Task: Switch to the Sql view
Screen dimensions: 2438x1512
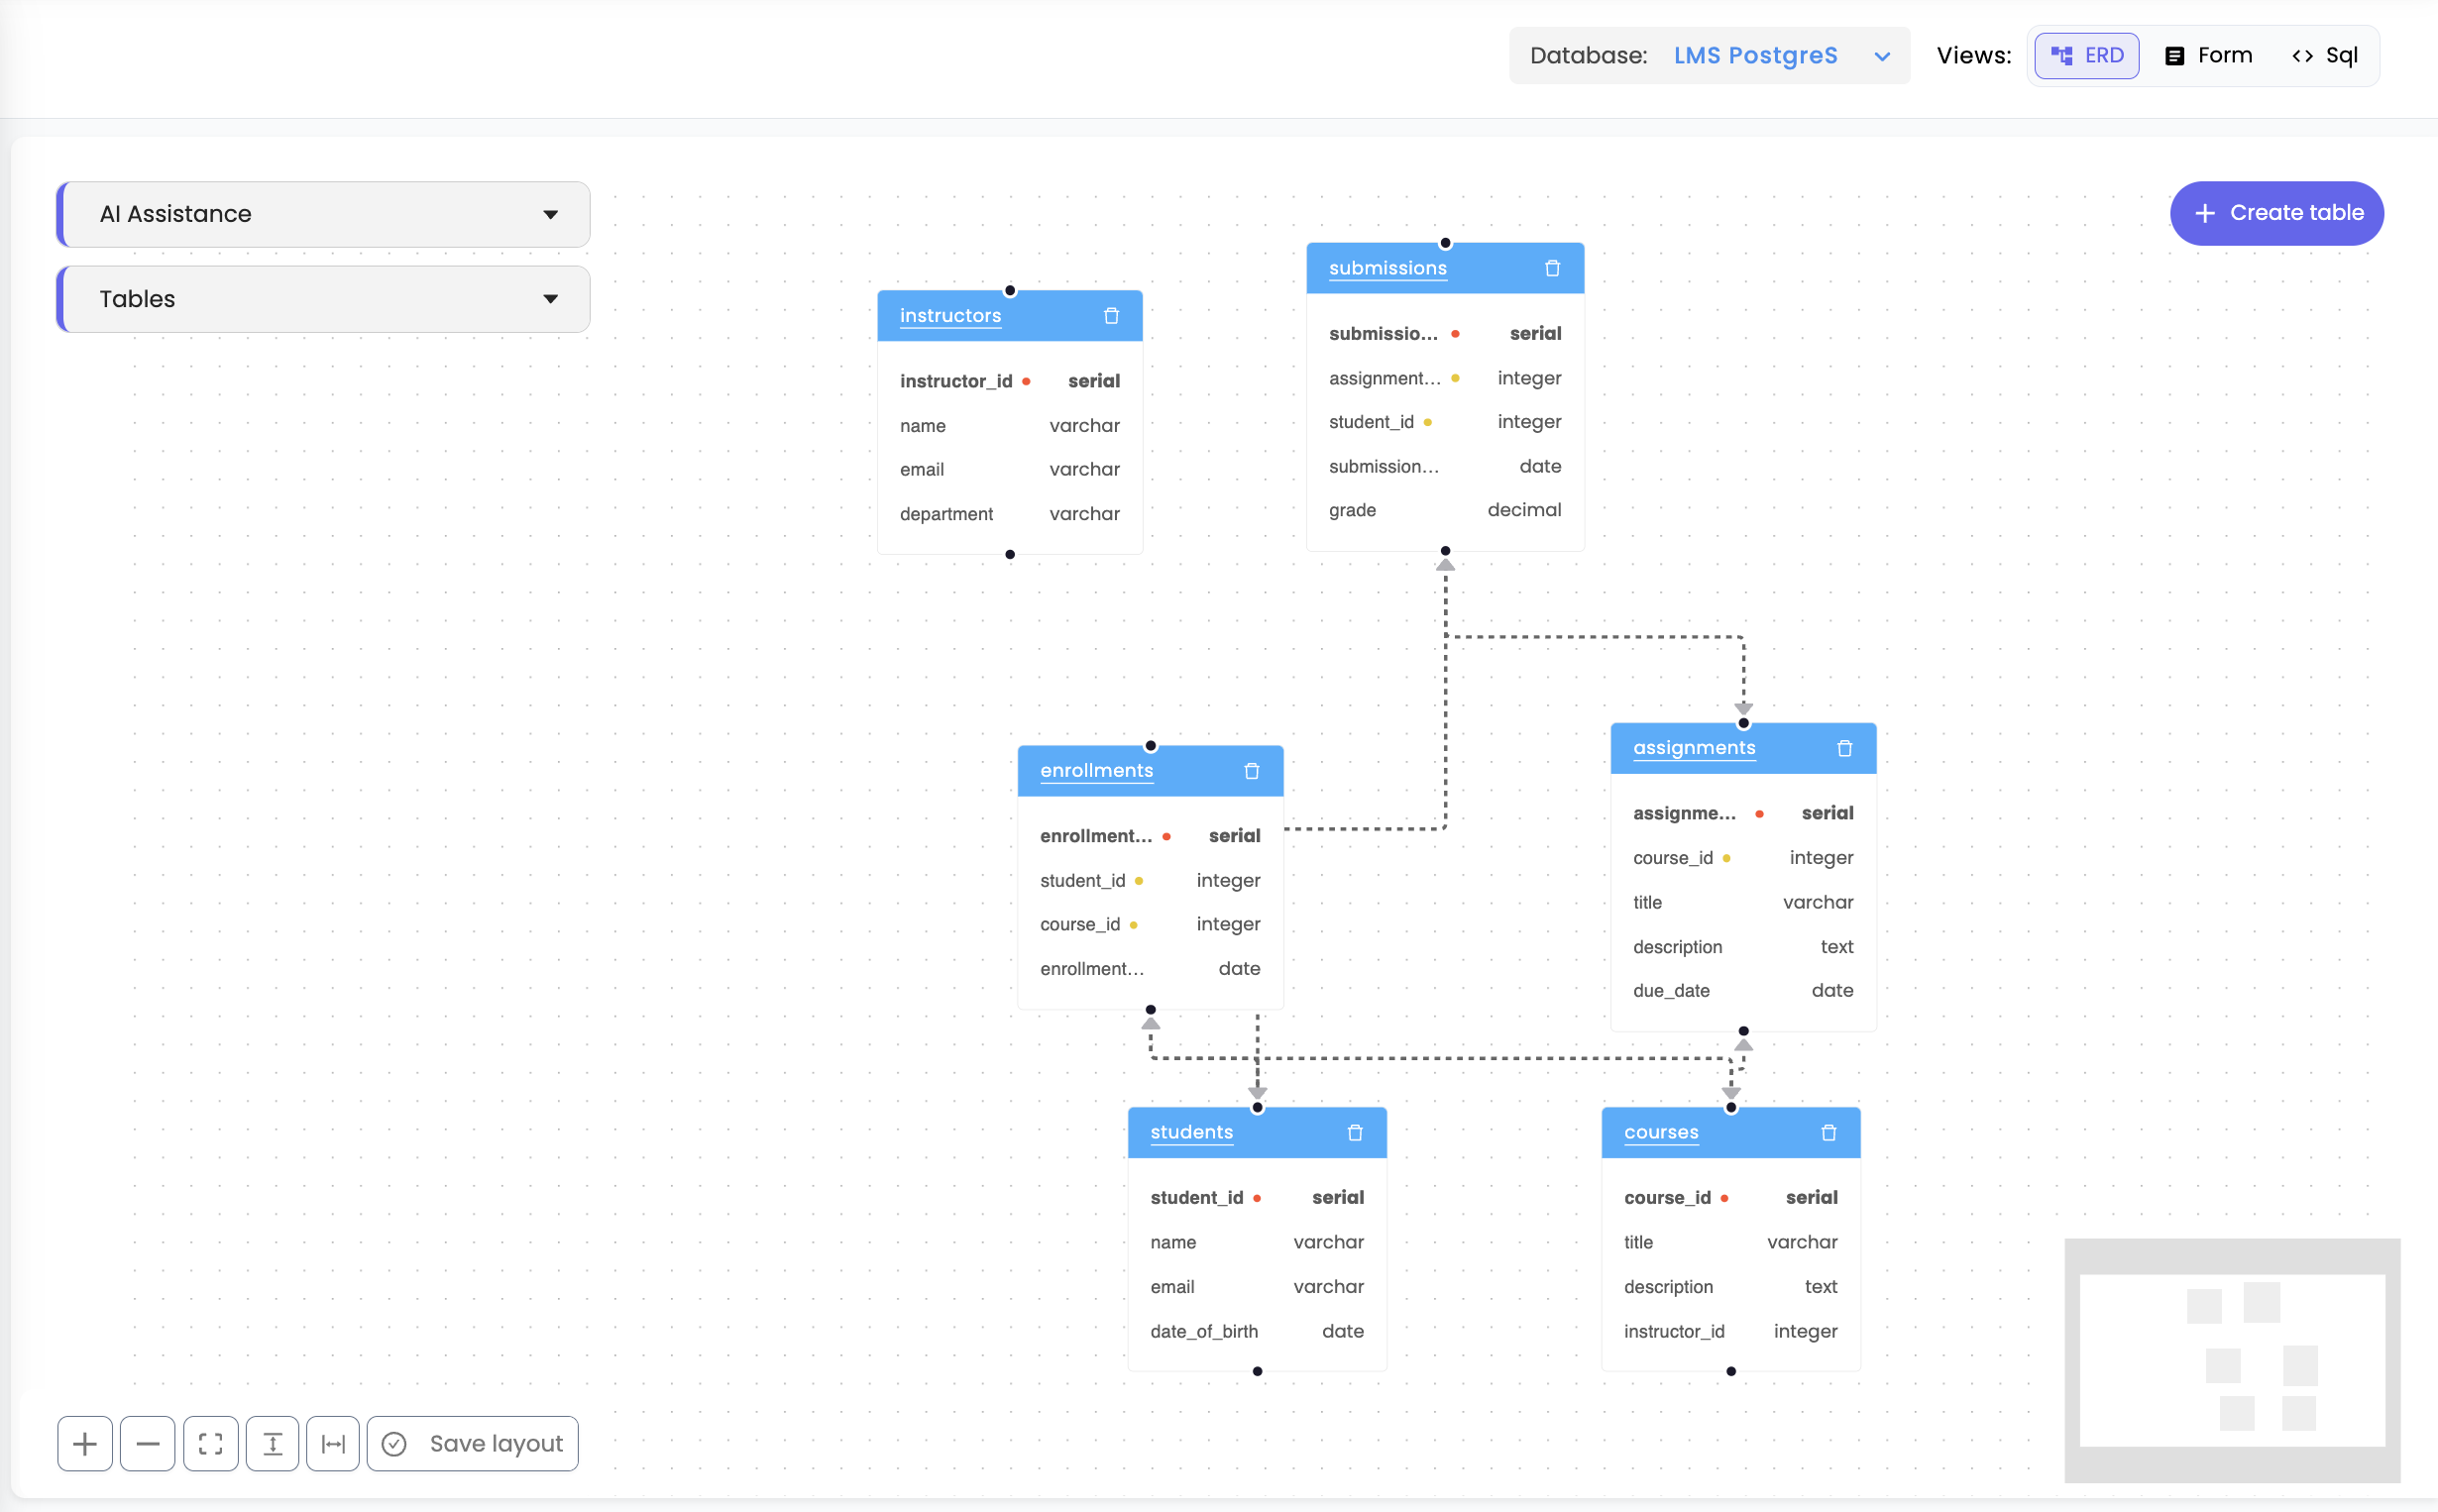Action: (x=2325, y=55)
